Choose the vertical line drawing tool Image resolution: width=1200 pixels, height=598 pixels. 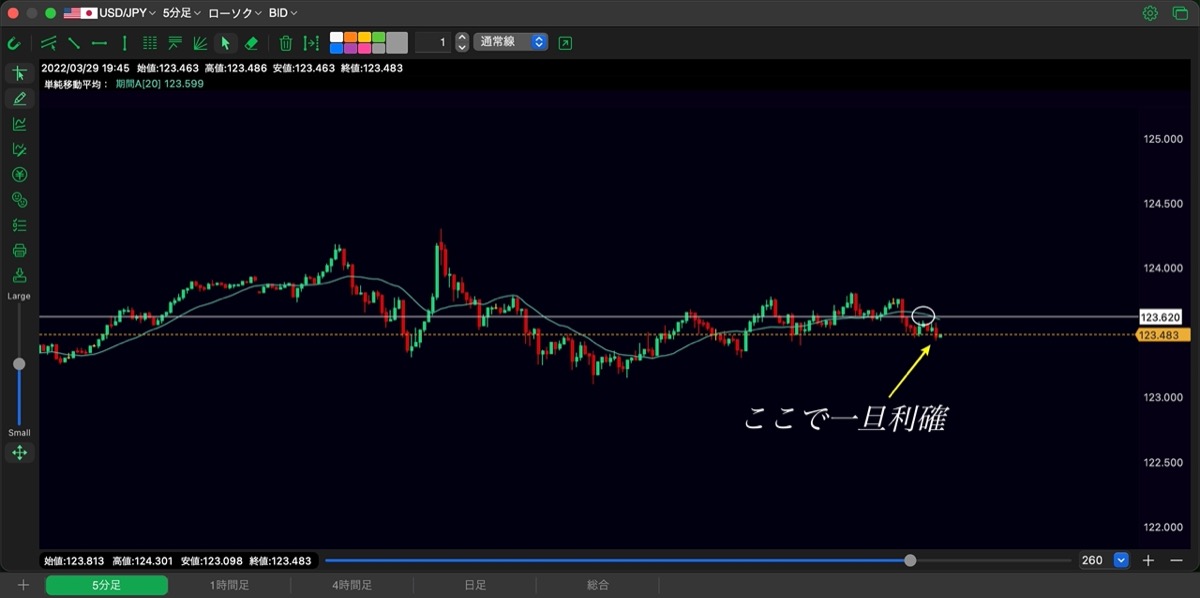pos(124,43)
